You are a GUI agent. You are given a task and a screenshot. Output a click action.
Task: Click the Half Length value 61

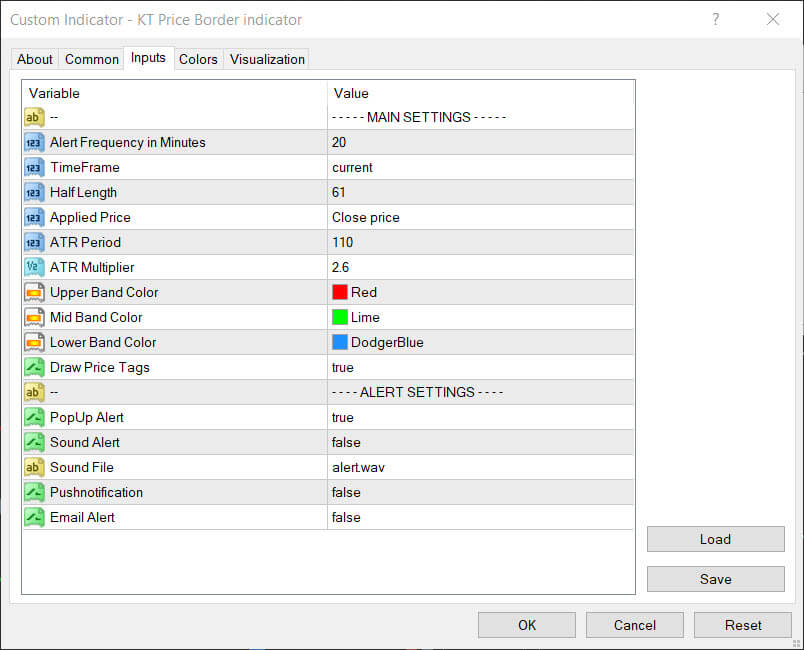pyautogui.click(x=338, y=193)
